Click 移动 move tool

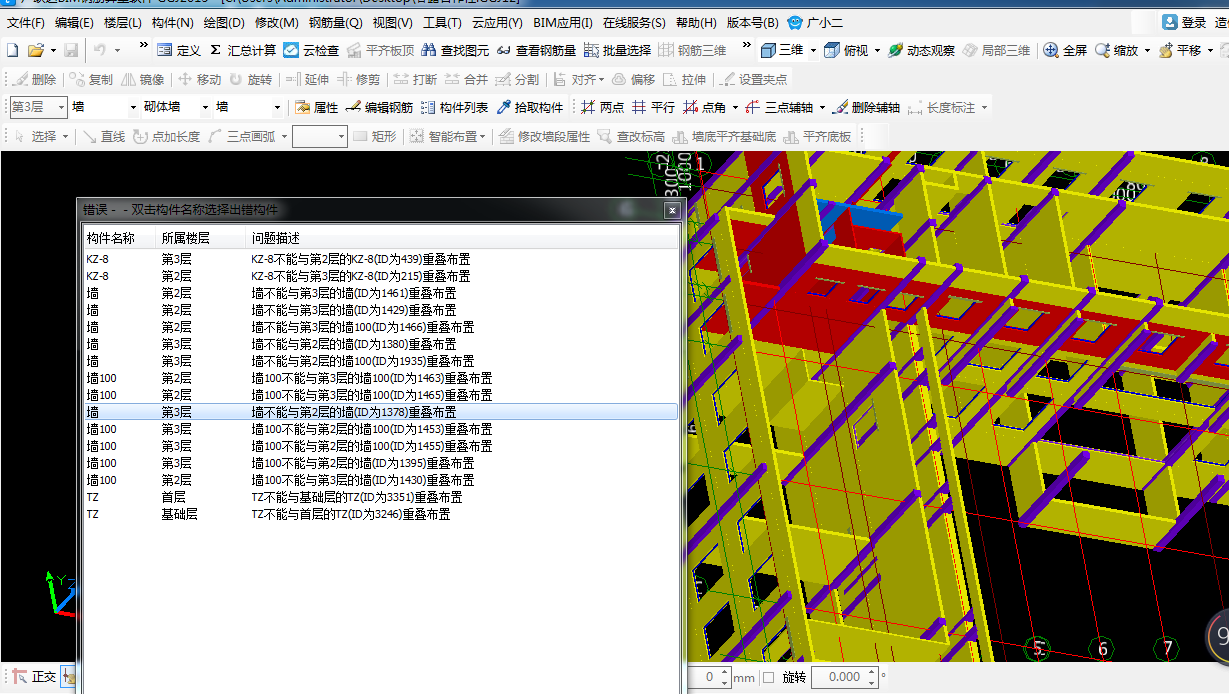[x=199, y=79]
